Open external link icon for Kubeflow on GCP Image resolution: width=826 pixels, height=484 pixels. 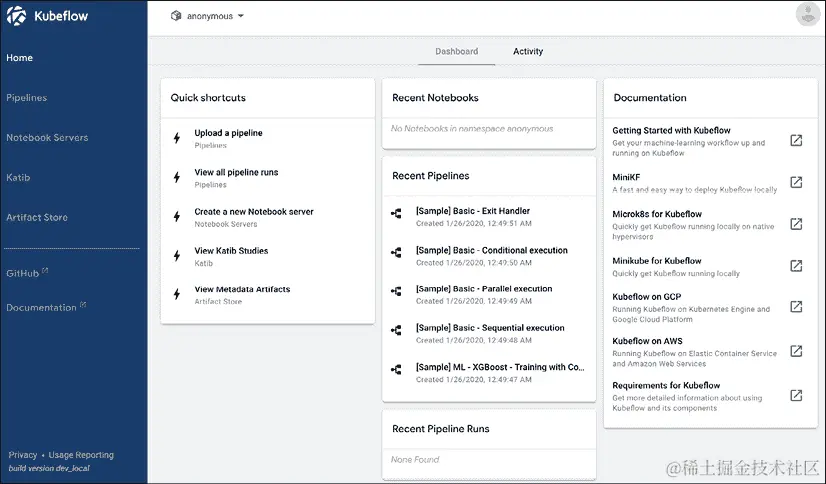point(796,307)
